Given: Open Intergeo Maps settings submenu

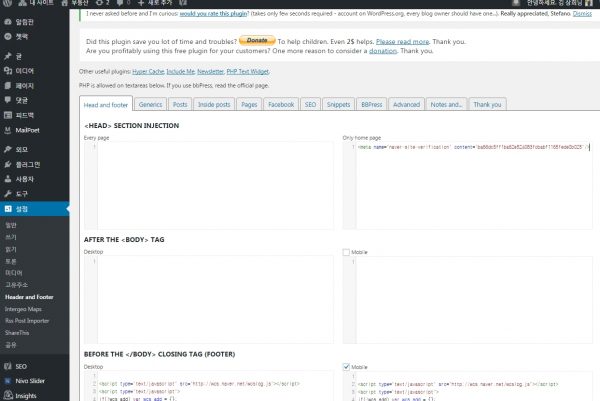Looking at the screenshot, I should coord(23,309).
